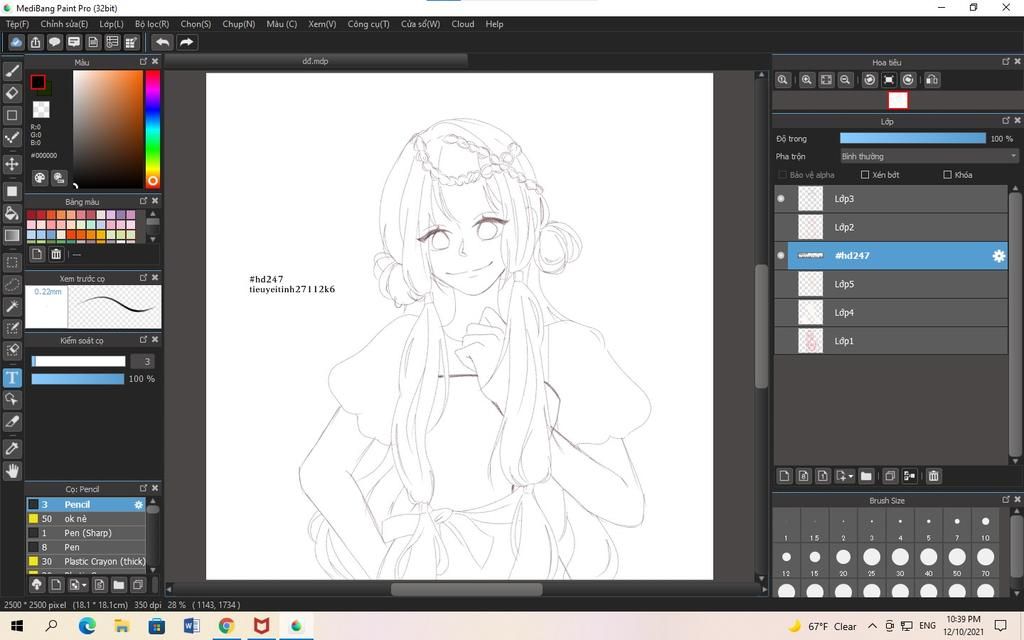Click the Lớp4 layer thumbnail
This screenshot has width=1024, height=640.
[810, 313]
